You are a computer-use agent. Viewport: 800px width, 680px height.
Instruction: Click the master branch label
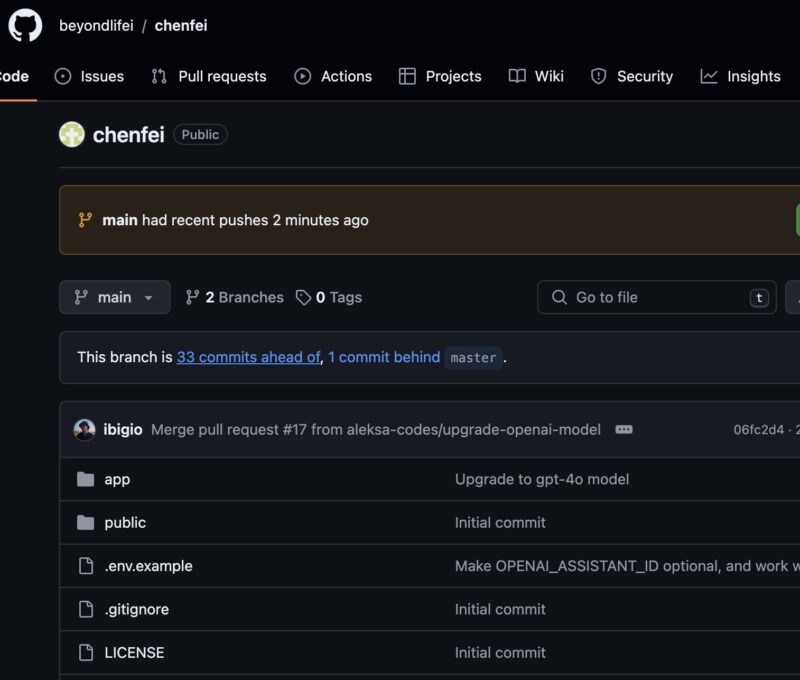click(x=473, y=358)
